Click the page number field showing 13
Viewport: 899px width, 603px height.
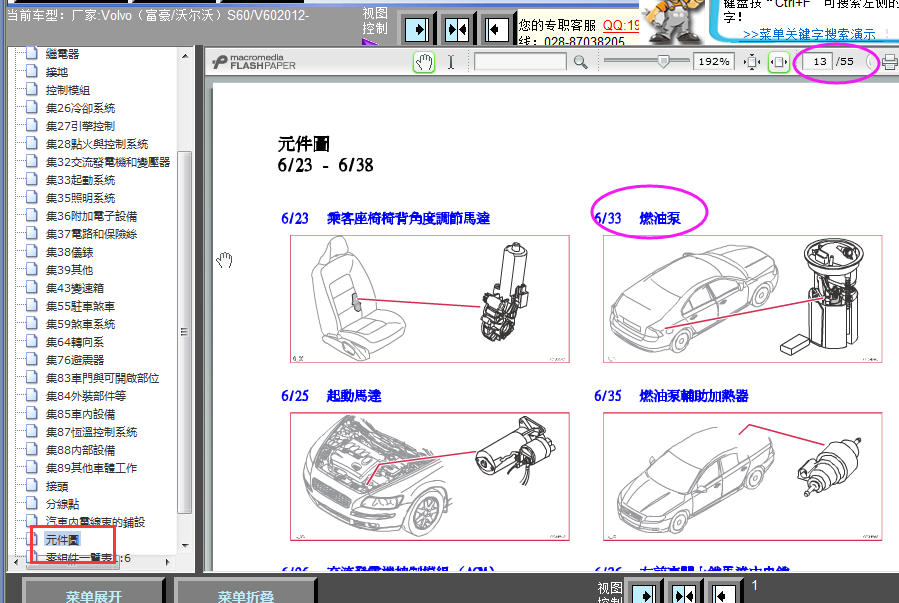tap(818, 61)
